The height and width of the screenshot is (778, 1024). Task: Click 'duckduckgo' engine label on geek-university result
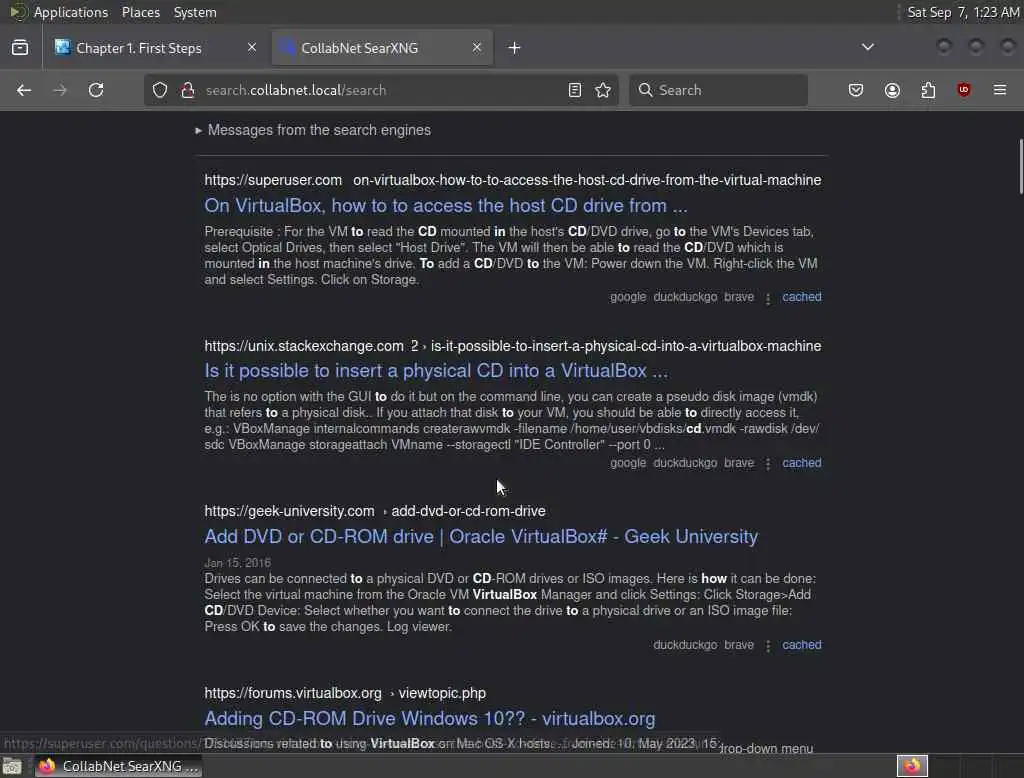pos(685,645)
